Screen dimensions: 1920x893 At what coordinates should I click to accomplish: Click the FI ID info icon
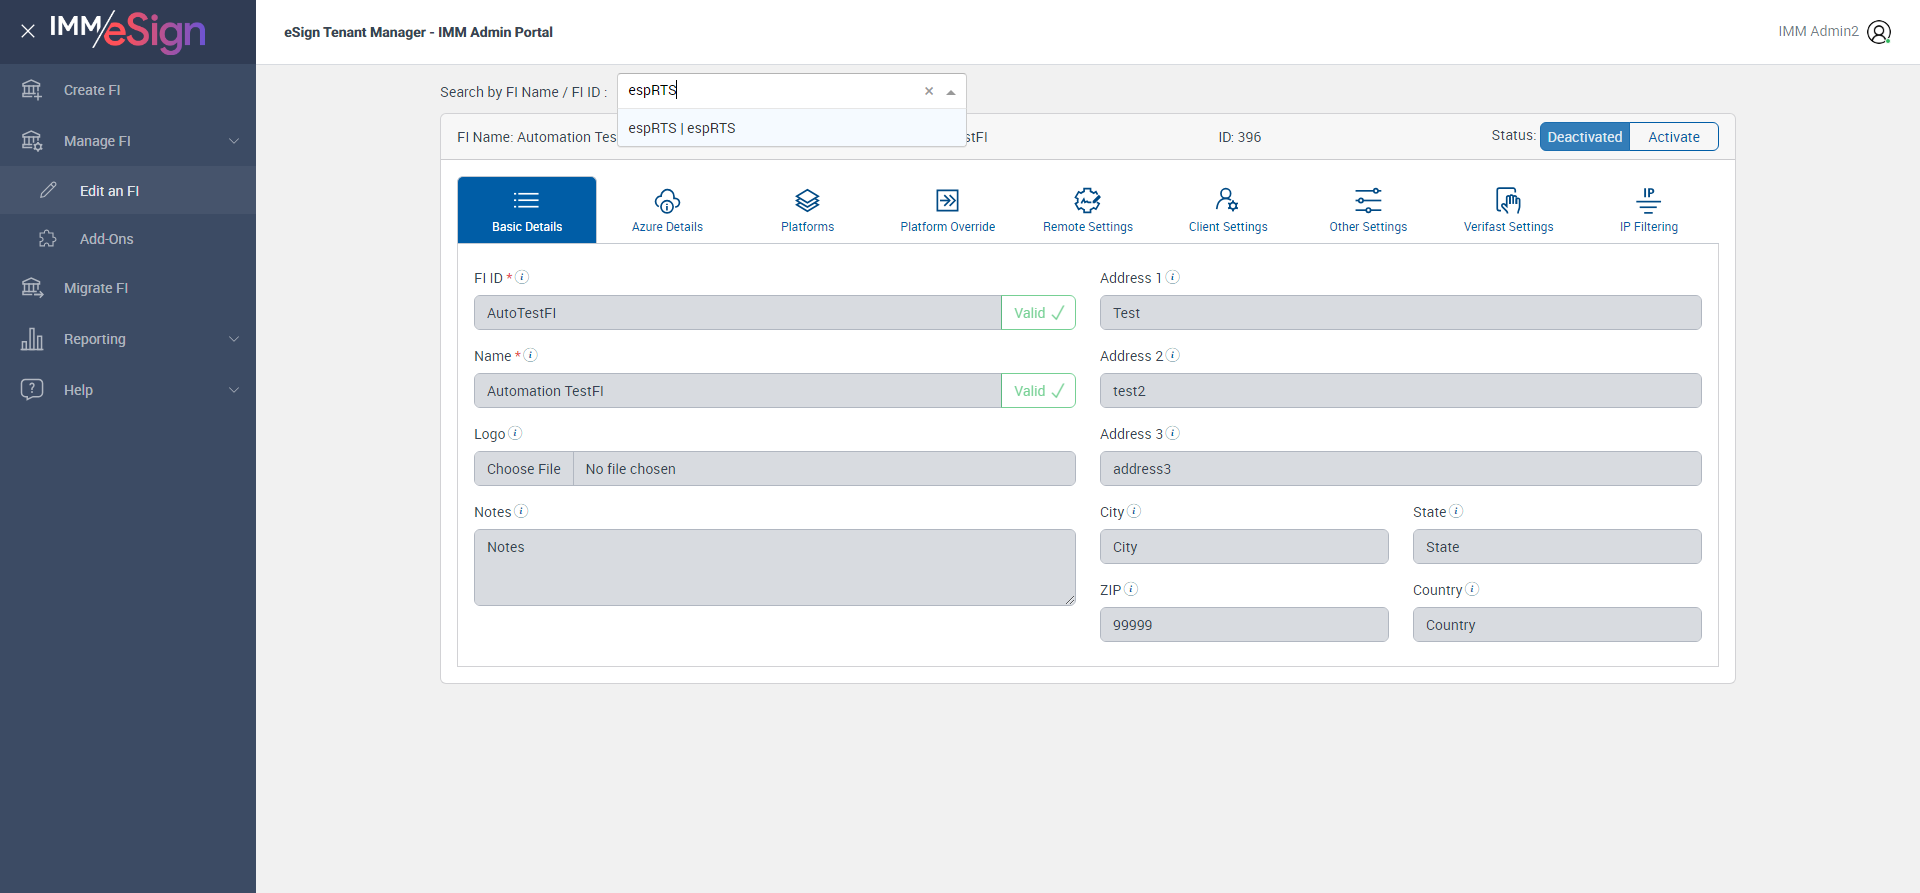[522, 277]
